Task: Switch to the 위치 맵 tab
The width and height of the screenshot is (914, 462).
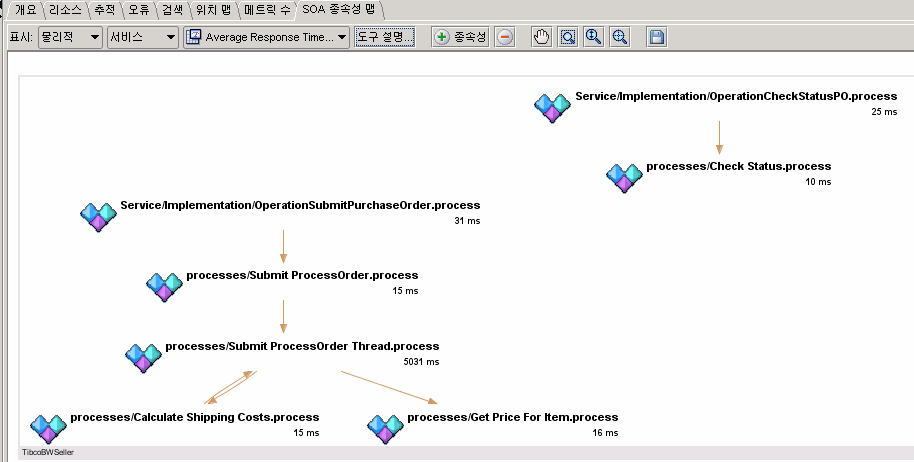Action: click(x=213, y=10)
